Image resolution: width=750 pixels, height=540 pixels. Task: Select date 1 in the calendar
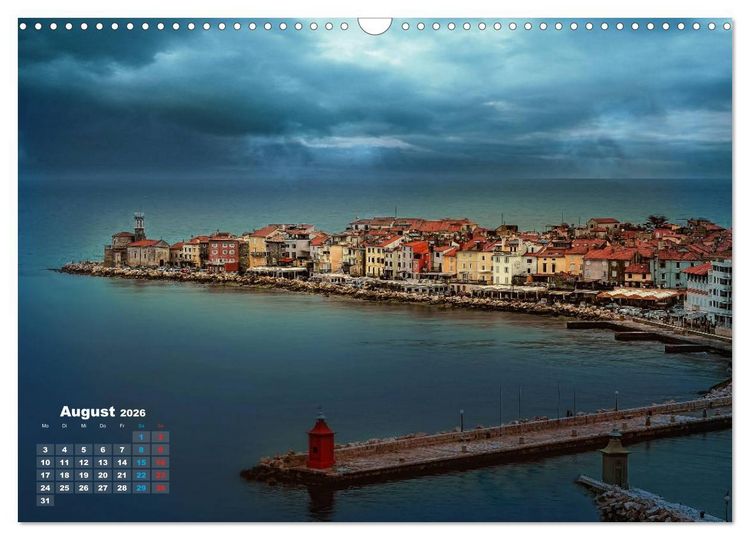point(141,437)
